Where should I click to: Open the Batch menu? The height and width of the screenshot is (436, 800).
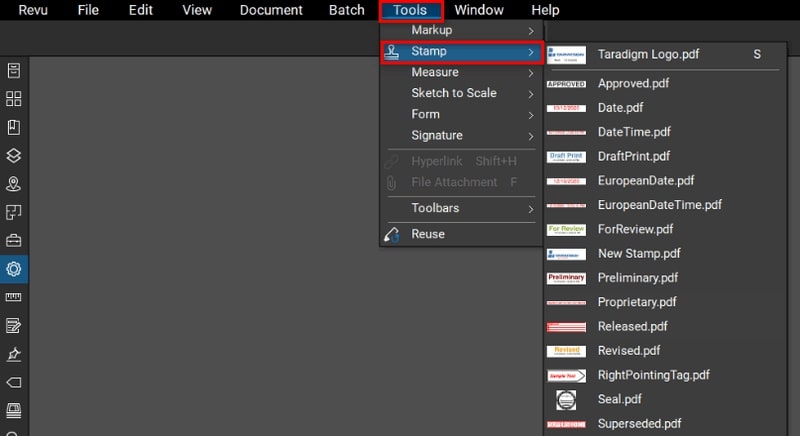[x=346, y=10]
